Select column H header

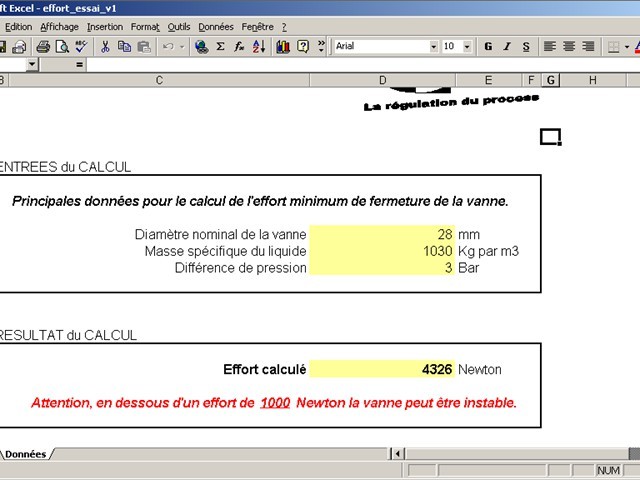(x=593, y=80)
